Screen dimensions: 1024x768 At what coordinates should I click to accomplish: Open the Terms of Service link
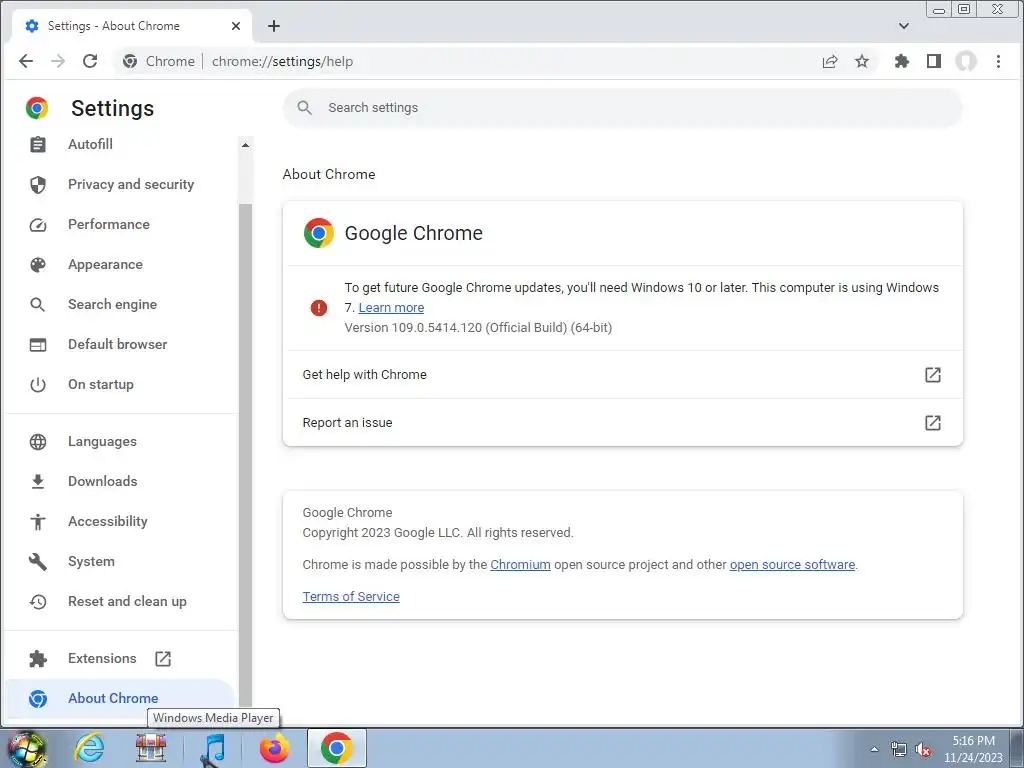(x=351, y=597)
